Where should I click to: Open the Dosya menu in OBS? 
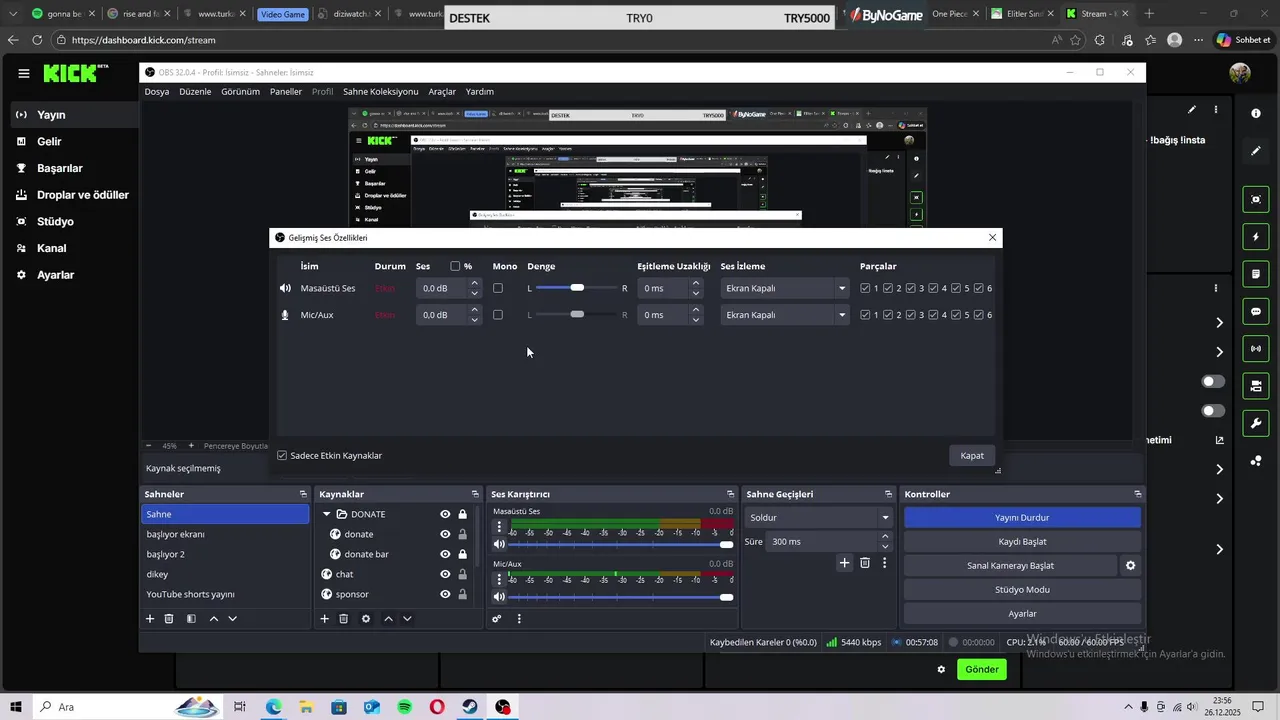(157, 91)
